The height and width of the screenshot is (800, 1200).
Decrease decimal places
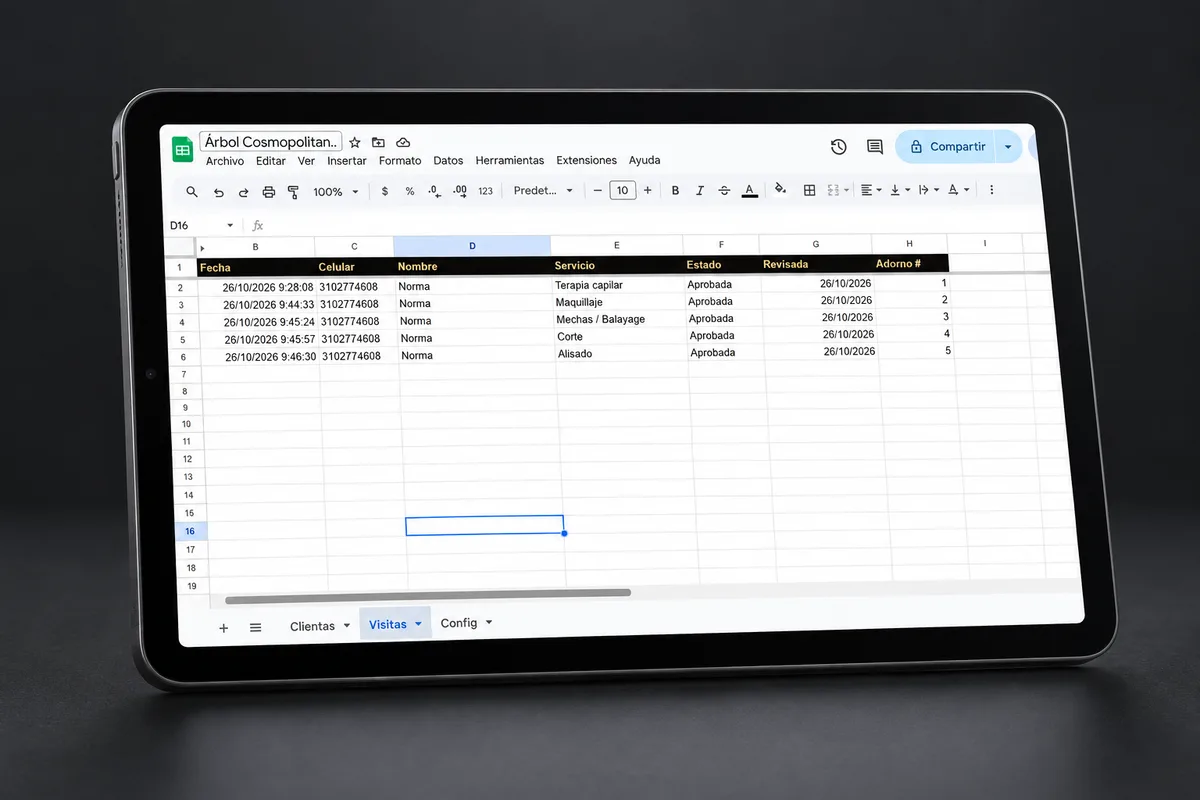[434, 190]
